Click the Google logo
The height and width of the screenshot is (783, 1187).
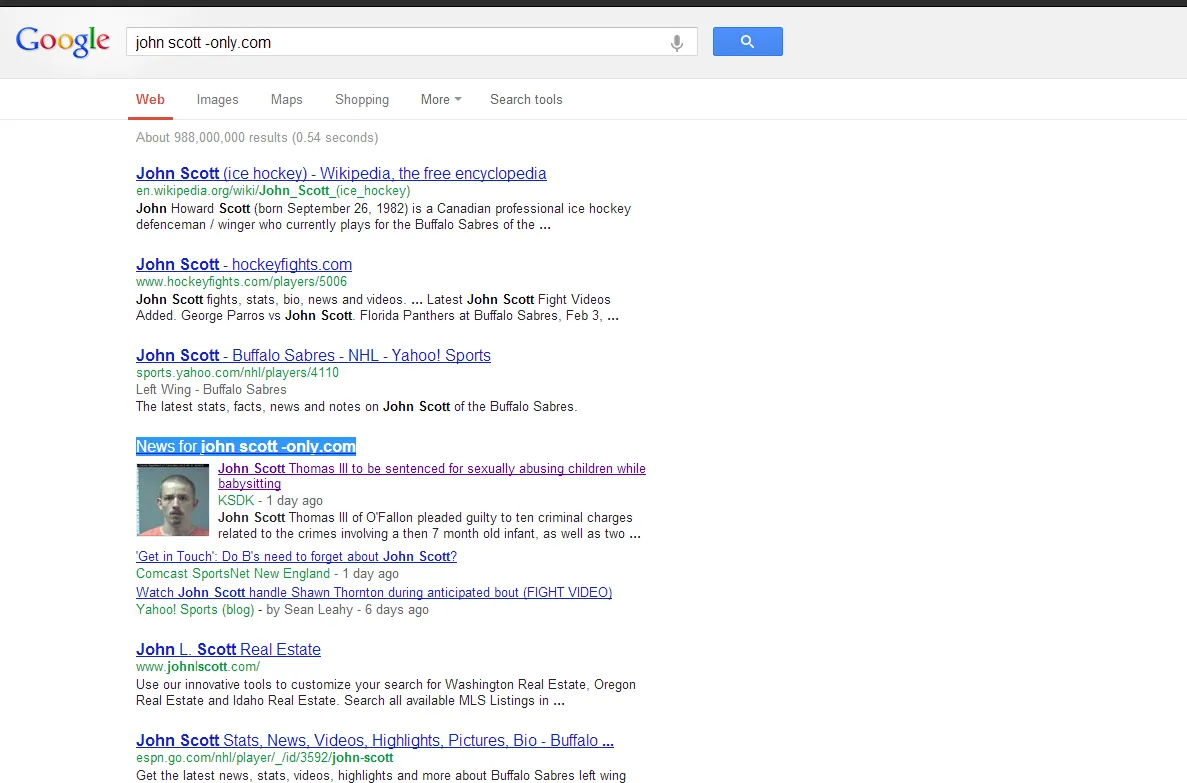tap(63, 41)
